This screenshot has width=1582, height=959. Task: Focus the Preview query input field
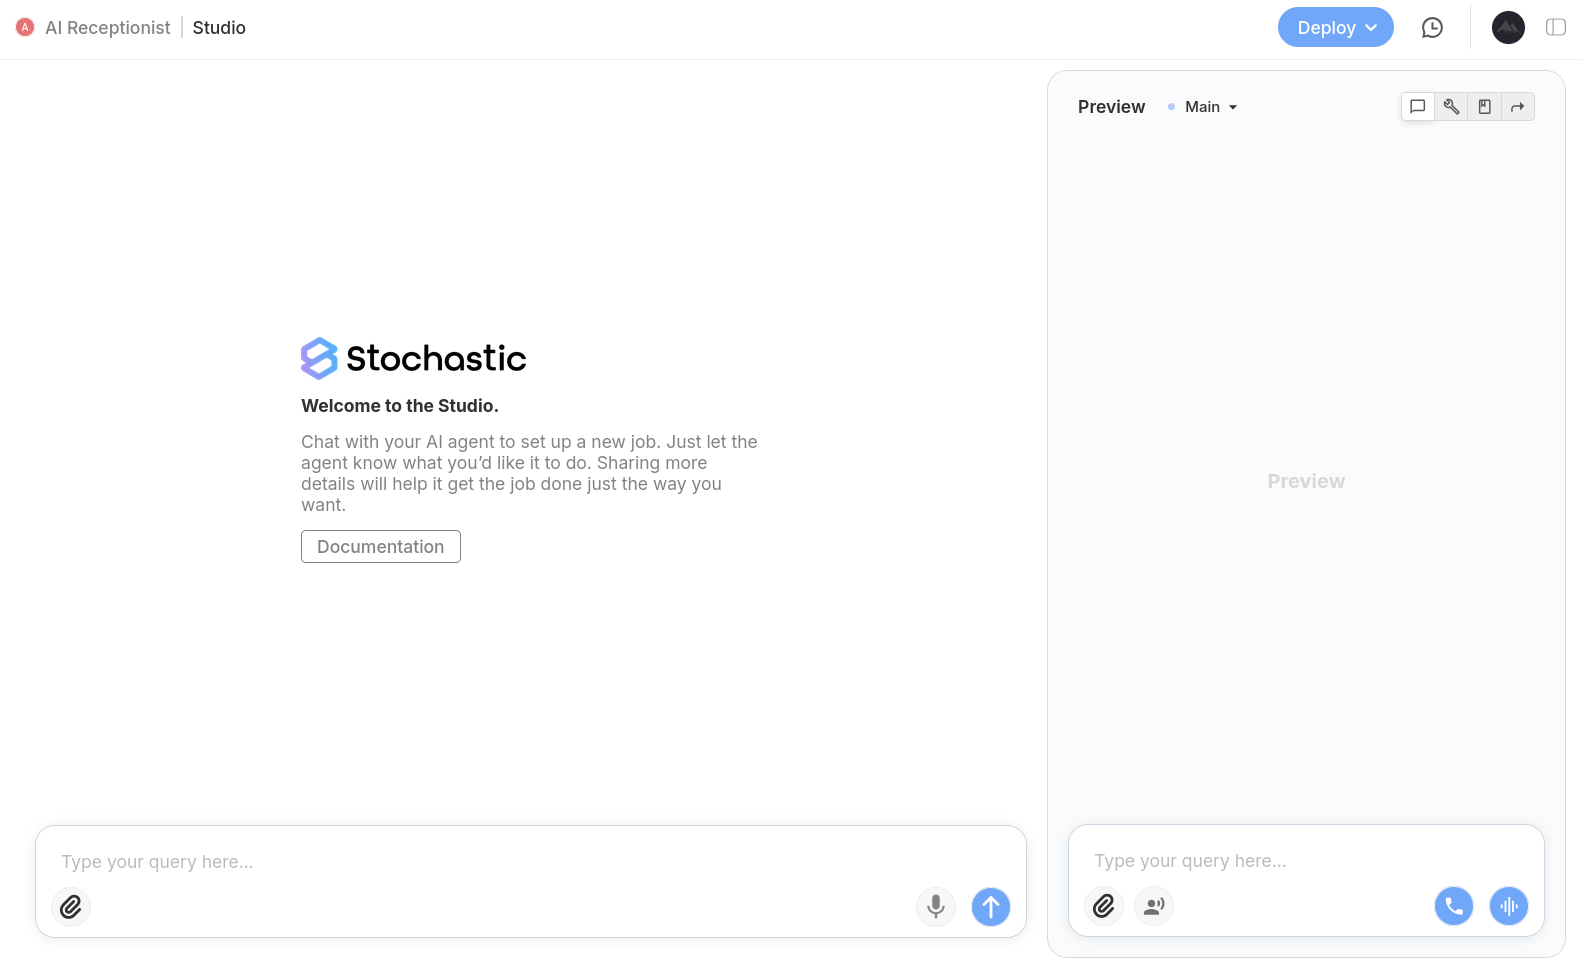pos(1306,861)
